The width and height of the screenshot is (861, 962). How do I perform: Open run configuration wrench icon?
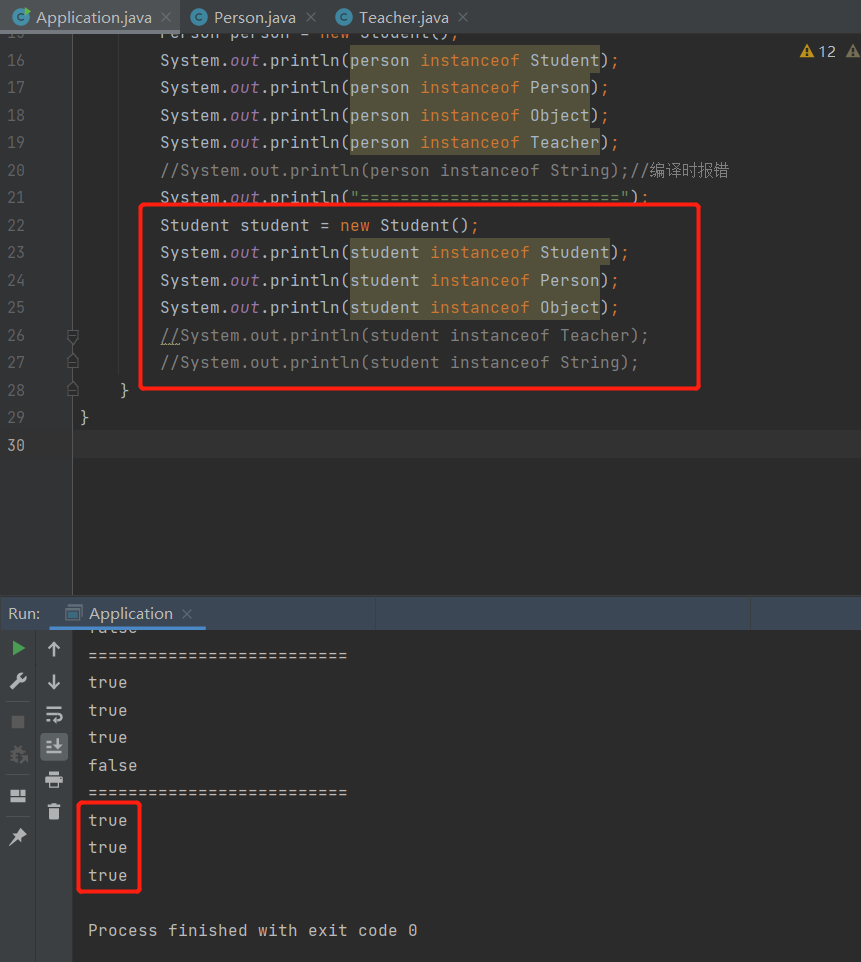(18, 681)
